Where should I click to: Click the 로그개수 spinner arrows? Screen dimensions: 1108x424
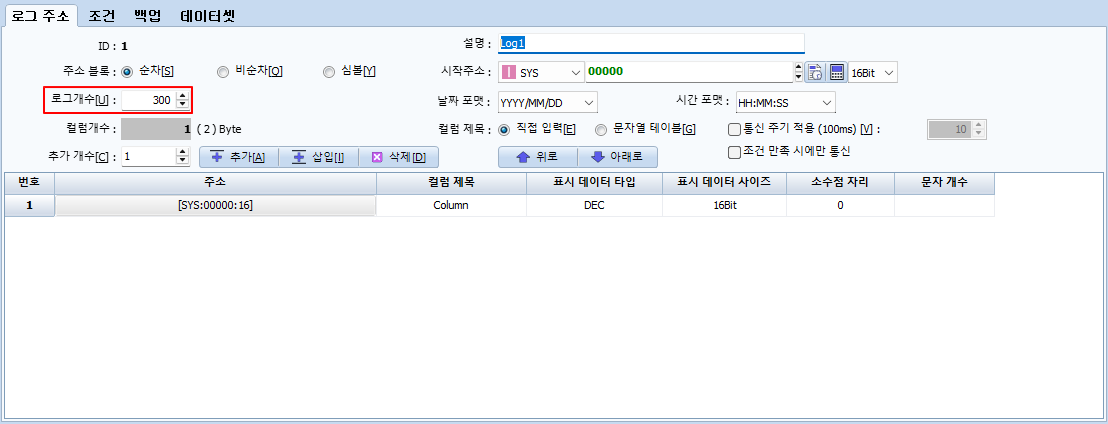point(182,100)
